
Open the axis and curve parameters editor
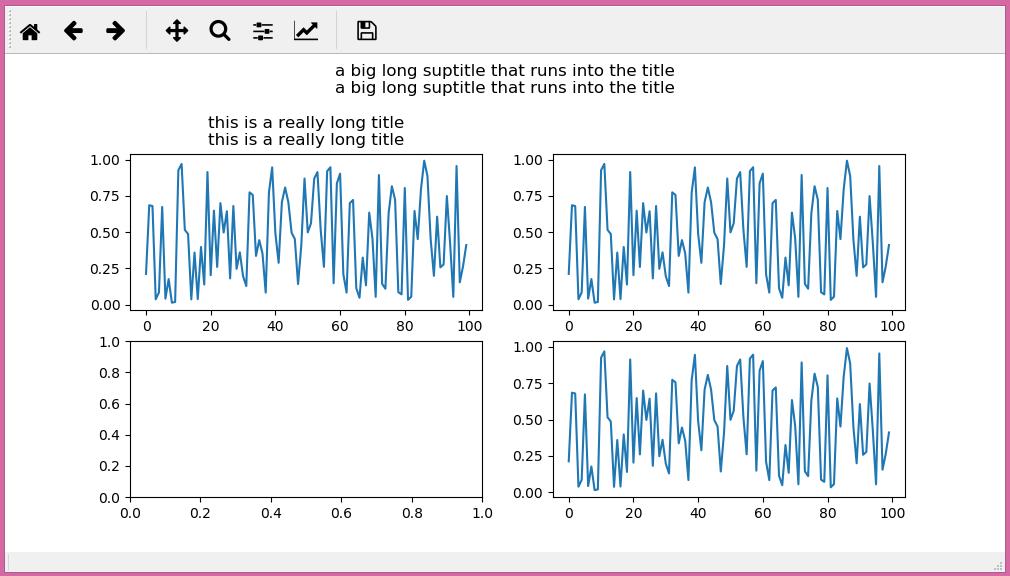point(305,31)
